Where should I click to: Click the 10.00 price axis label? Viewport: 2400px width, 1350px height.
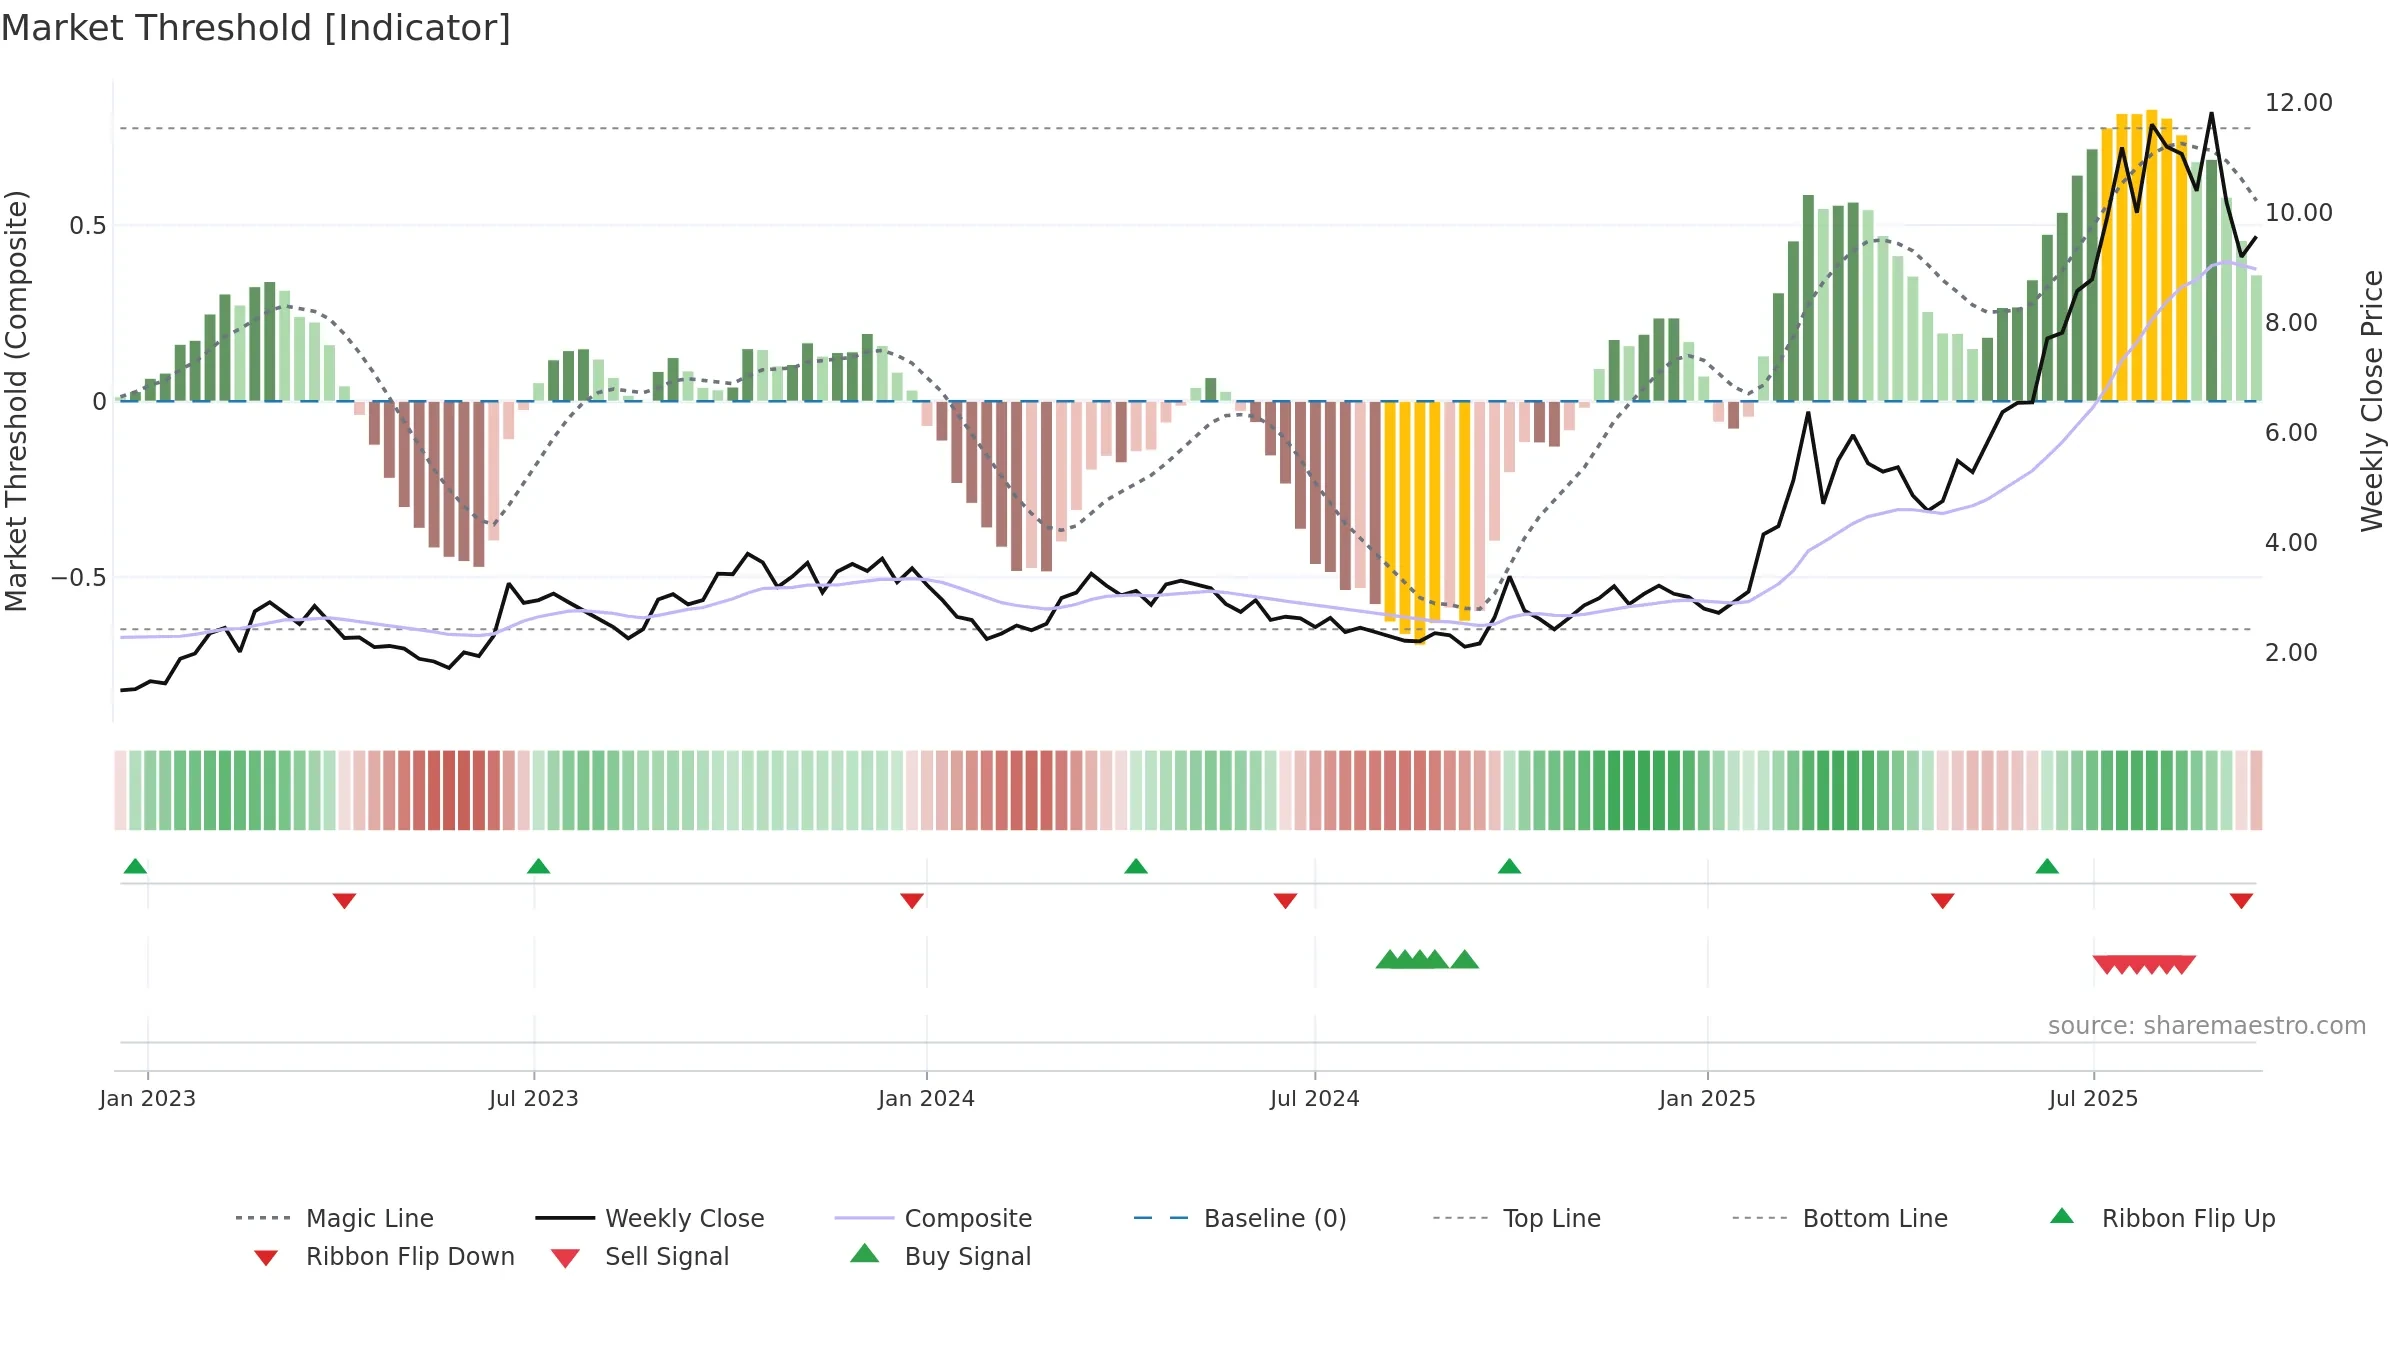2299,212
